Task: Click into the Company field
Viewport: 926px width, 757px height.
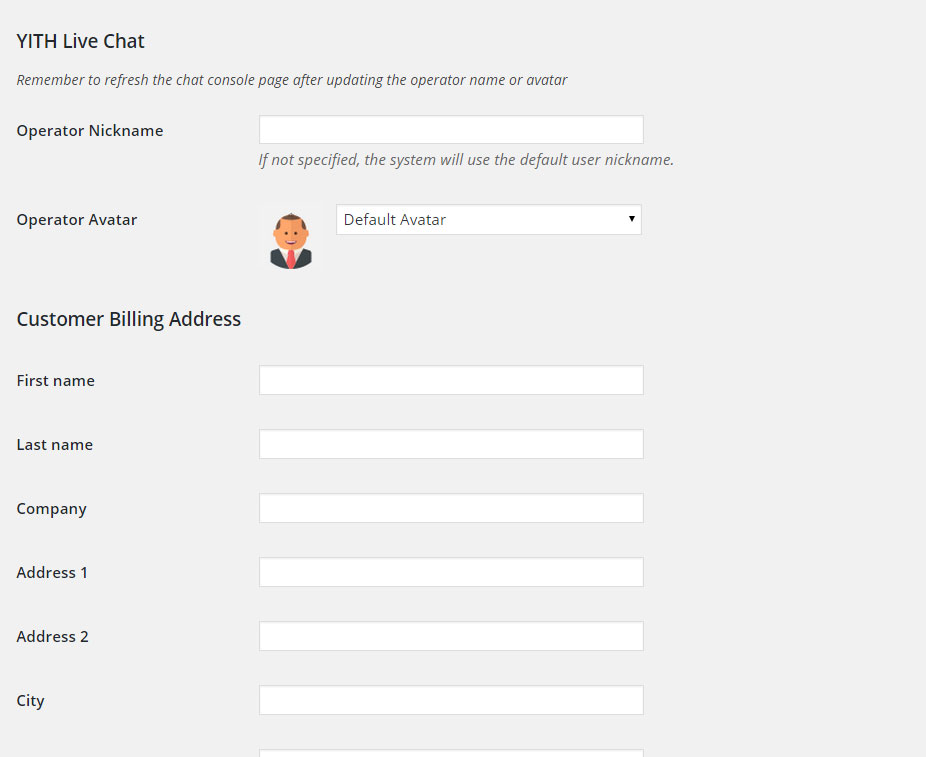Action: [x=451, y=508]
